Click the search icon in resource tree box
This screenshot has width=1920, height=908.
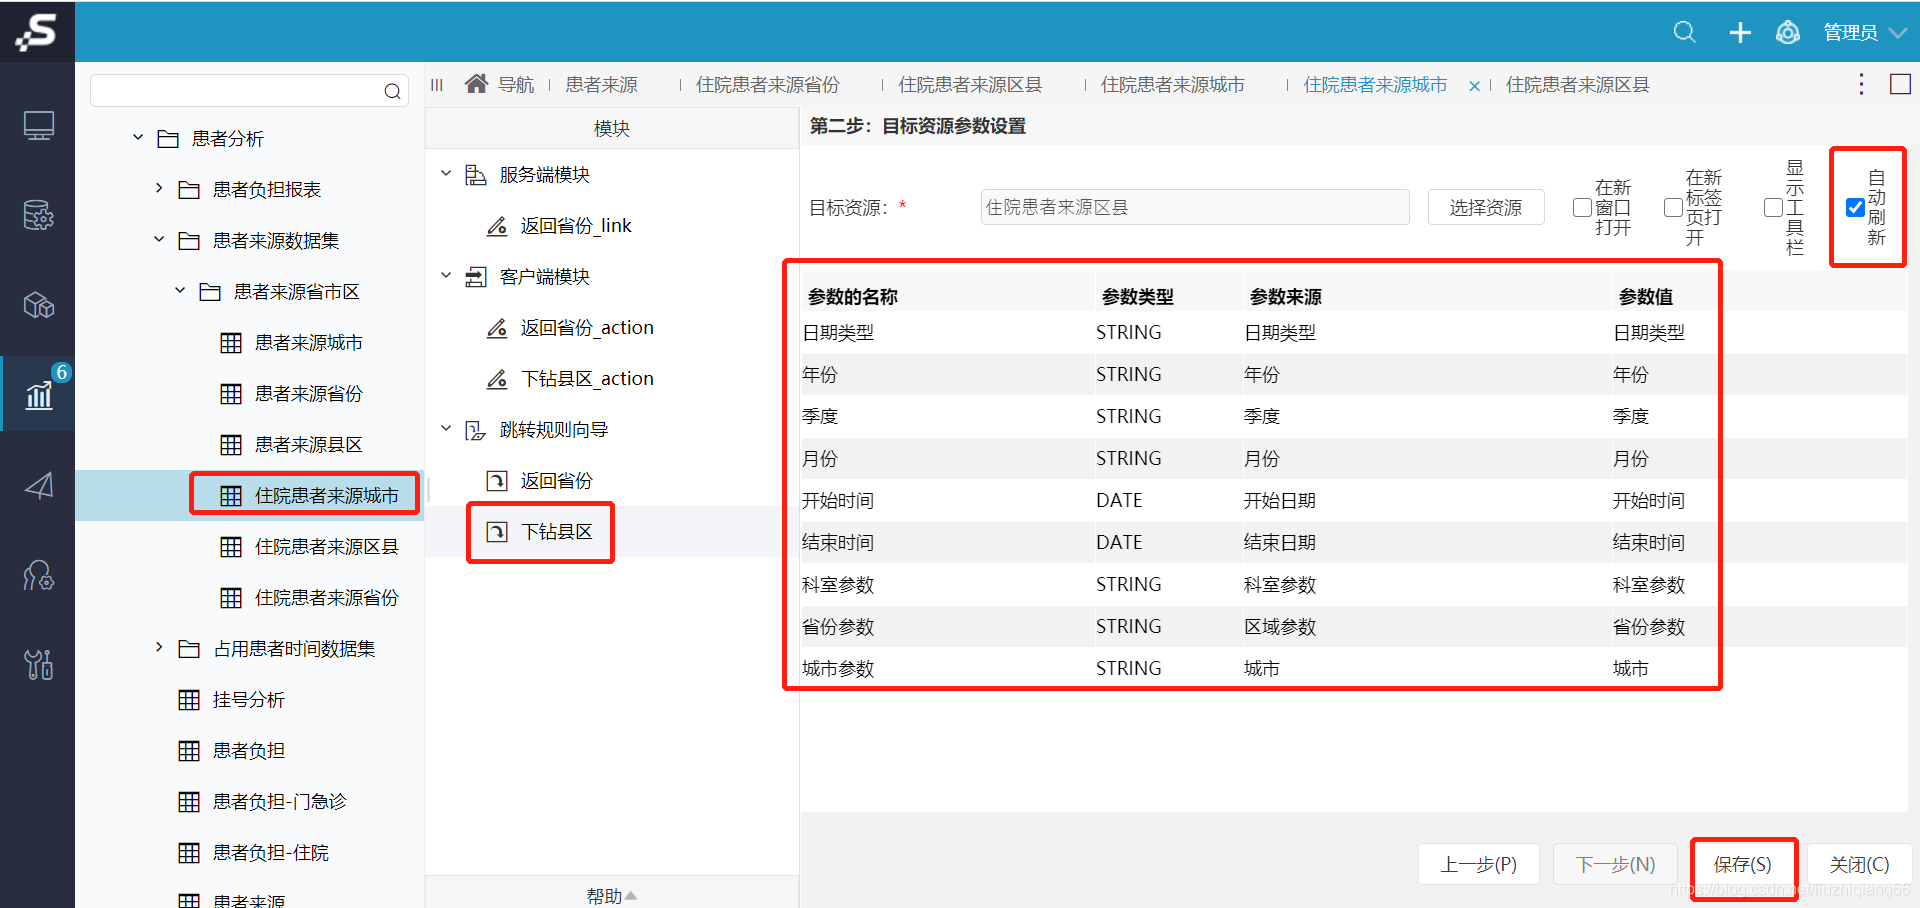392,91
